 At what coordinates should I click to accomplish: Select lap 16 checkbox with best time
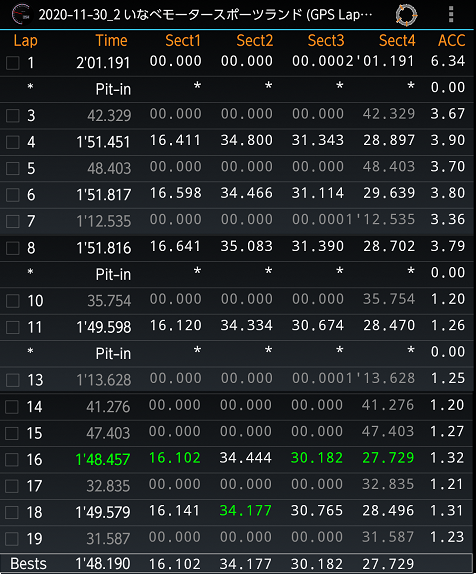[x=12, y=460]
